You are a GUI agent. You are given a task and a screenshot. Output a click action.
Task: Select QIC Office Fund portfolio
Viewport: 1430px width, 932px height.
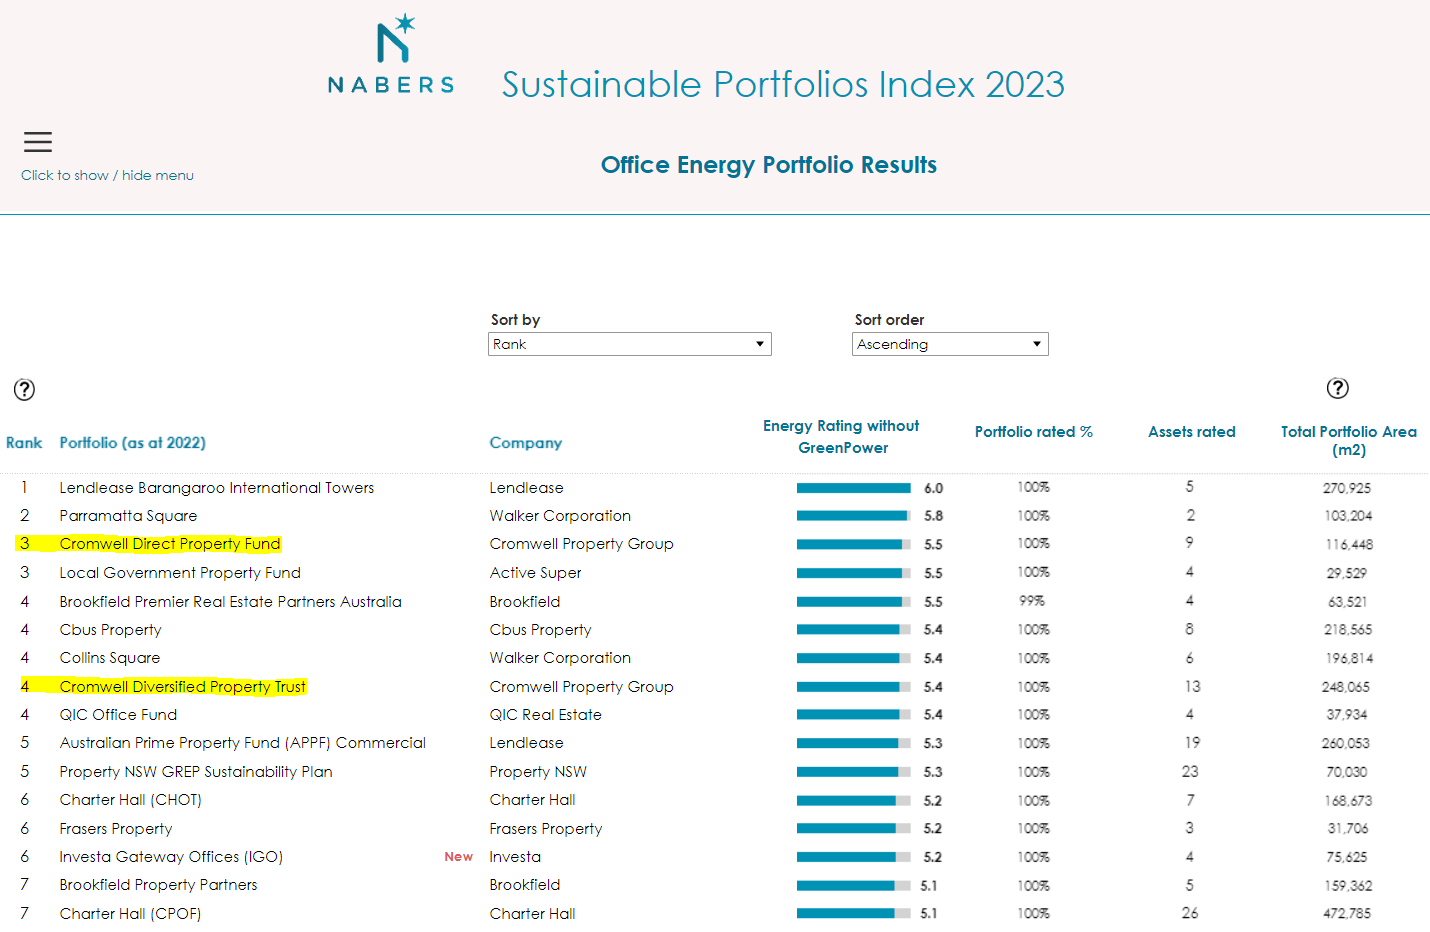(118, 715)
